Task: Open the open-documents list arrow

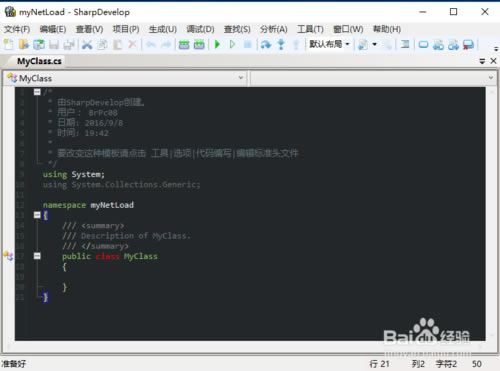Action: 482,61
